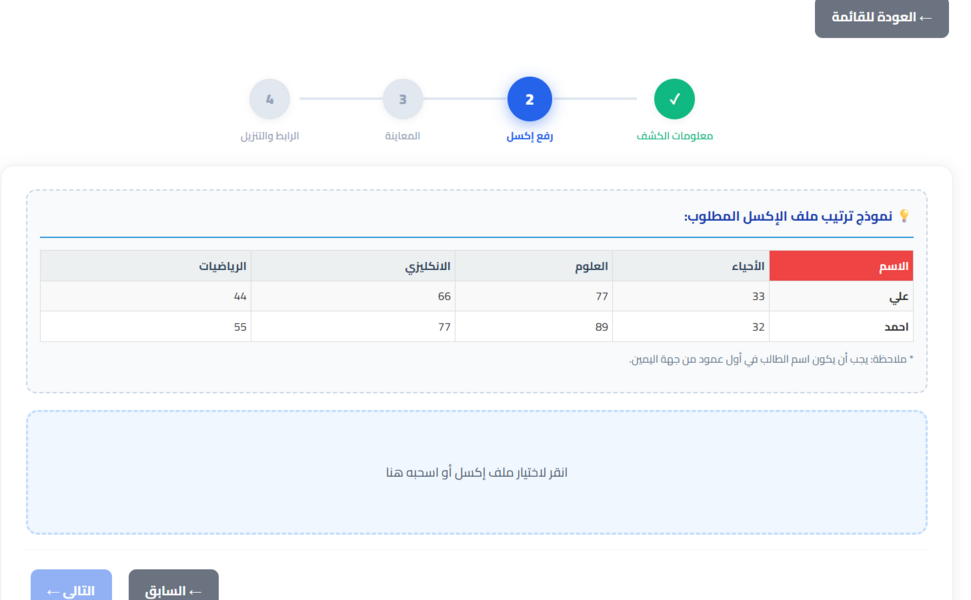The image size is (971, 600).
Task: Click the lightbulb icon beside the template title
Action: pyautogui.click(x=904, y=216)
